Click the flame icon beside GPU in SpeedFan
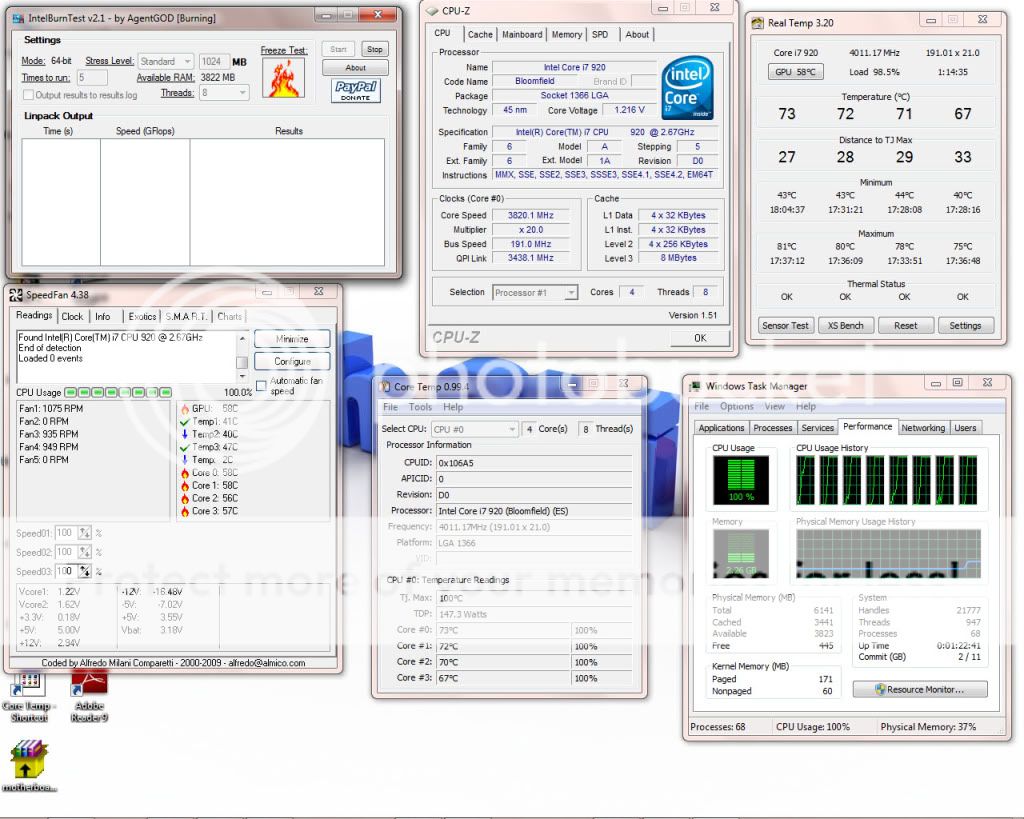Viewport: 1024px width, 819px height. [185, 408]
